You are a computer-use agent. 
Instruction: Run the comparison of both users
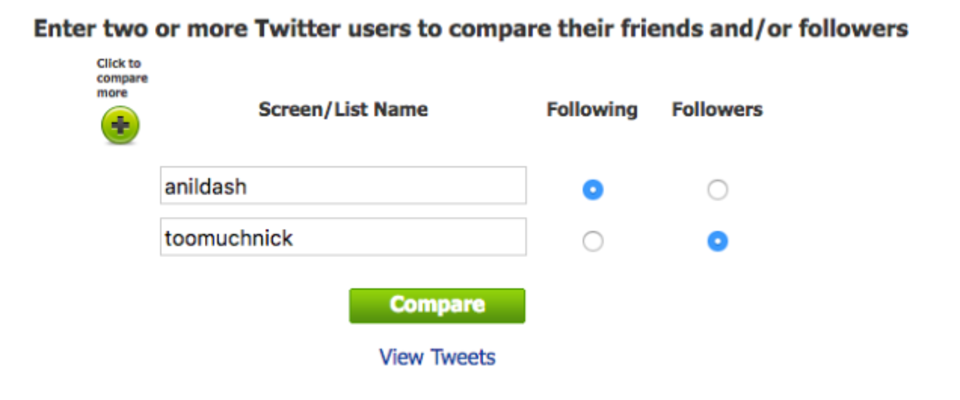pyautogui.click(x=437, y=305)
